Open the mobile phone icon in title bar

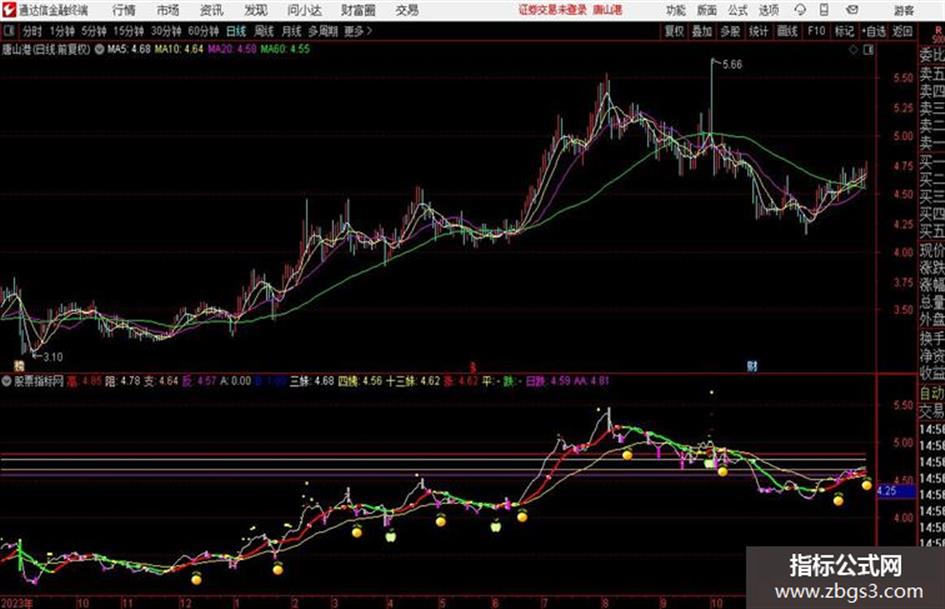coord(824,10)
